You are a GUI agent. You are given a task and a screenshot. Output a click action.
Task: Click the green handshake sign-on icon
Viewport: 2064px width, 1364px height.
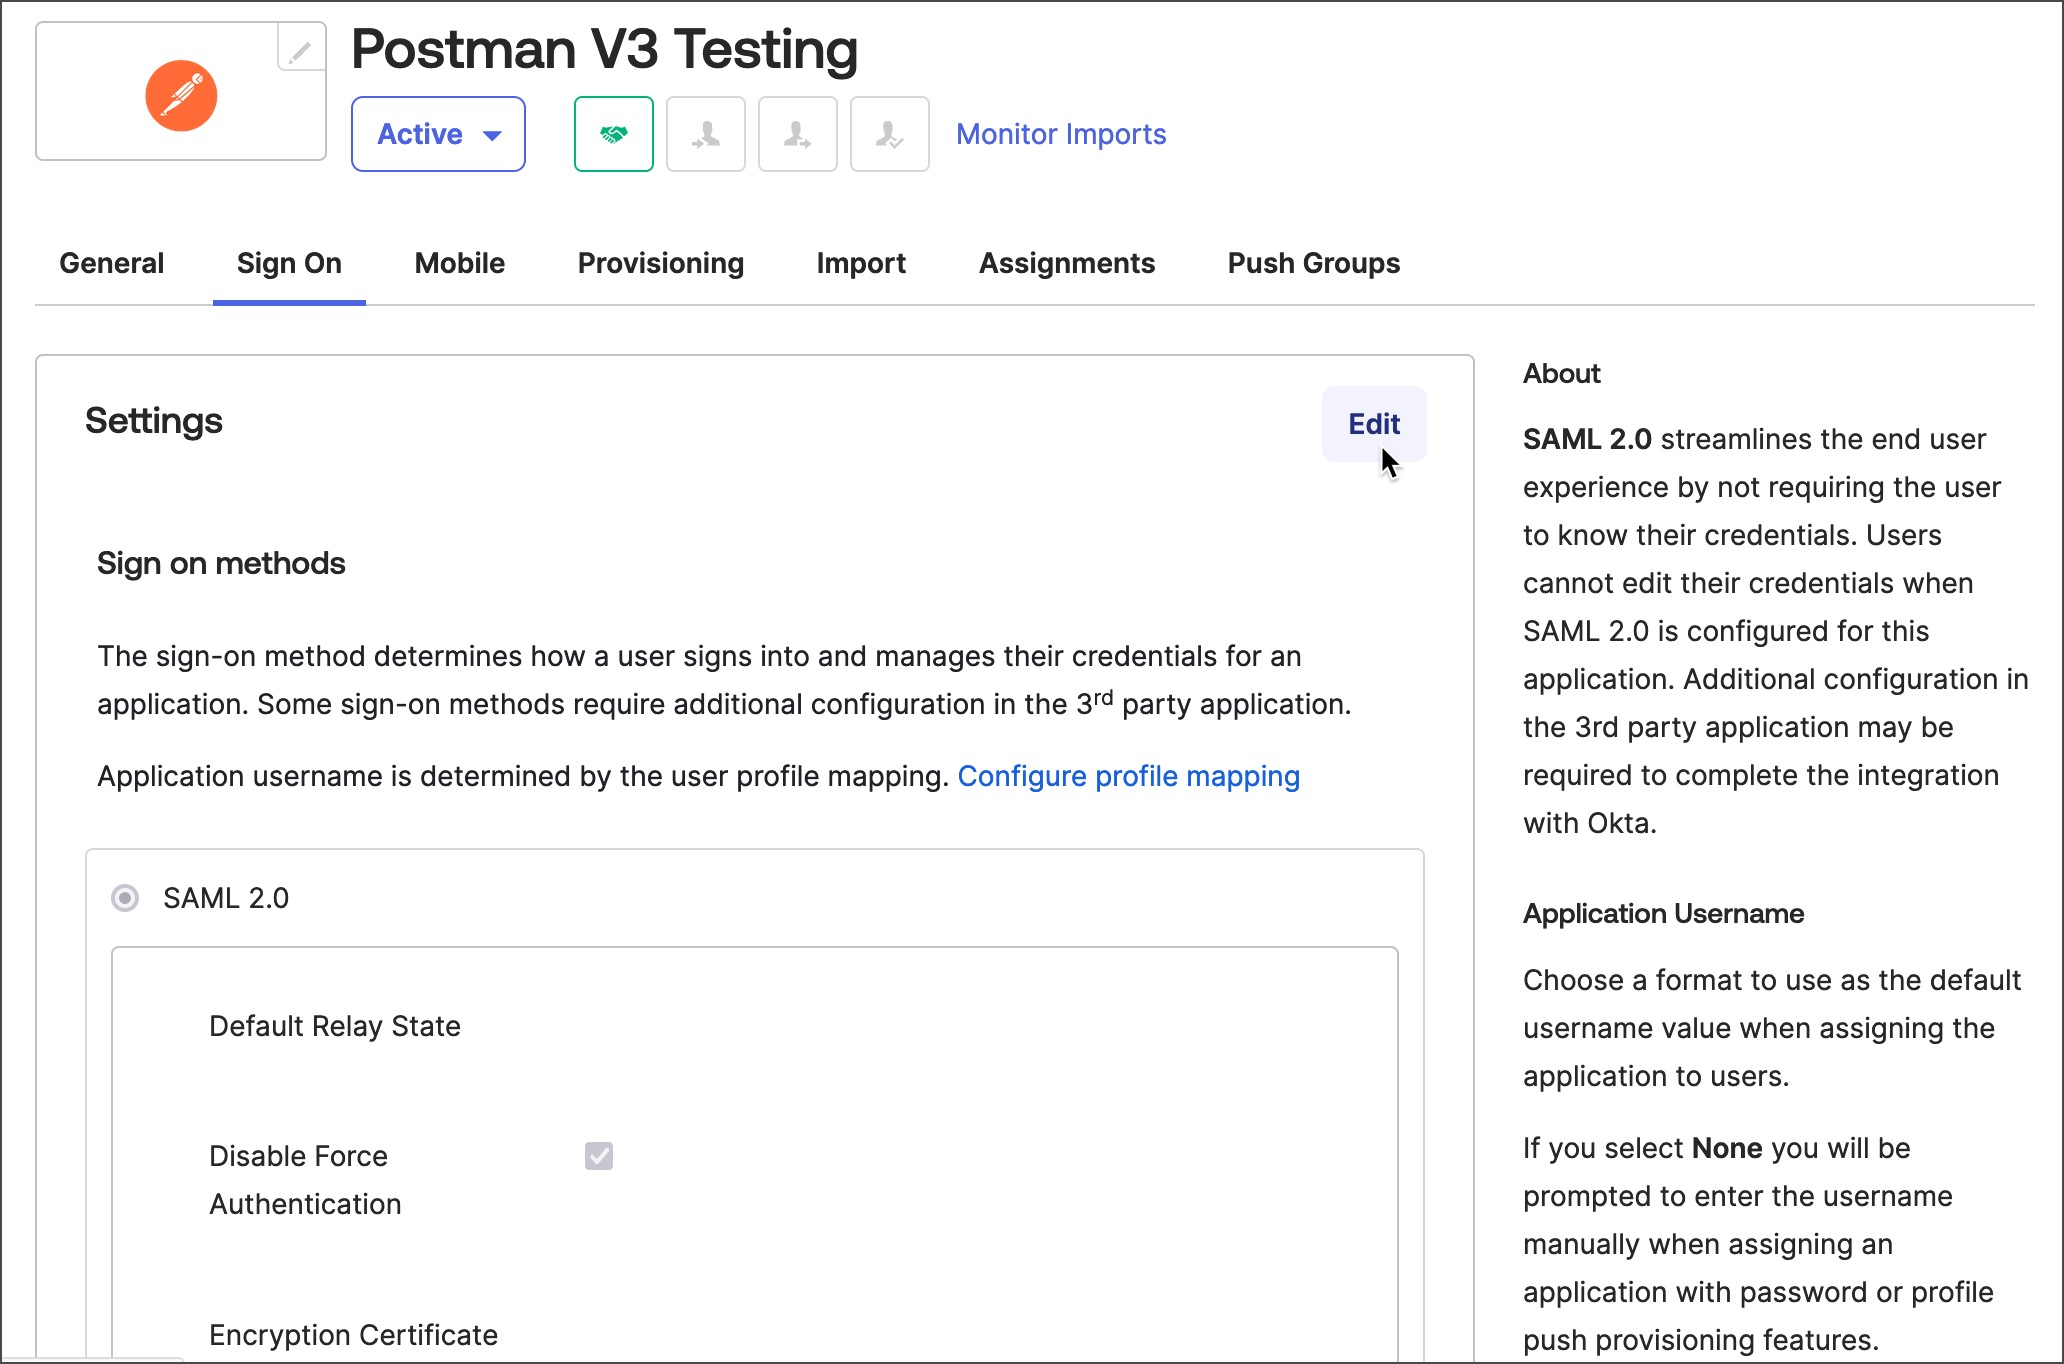coord(613,134)
